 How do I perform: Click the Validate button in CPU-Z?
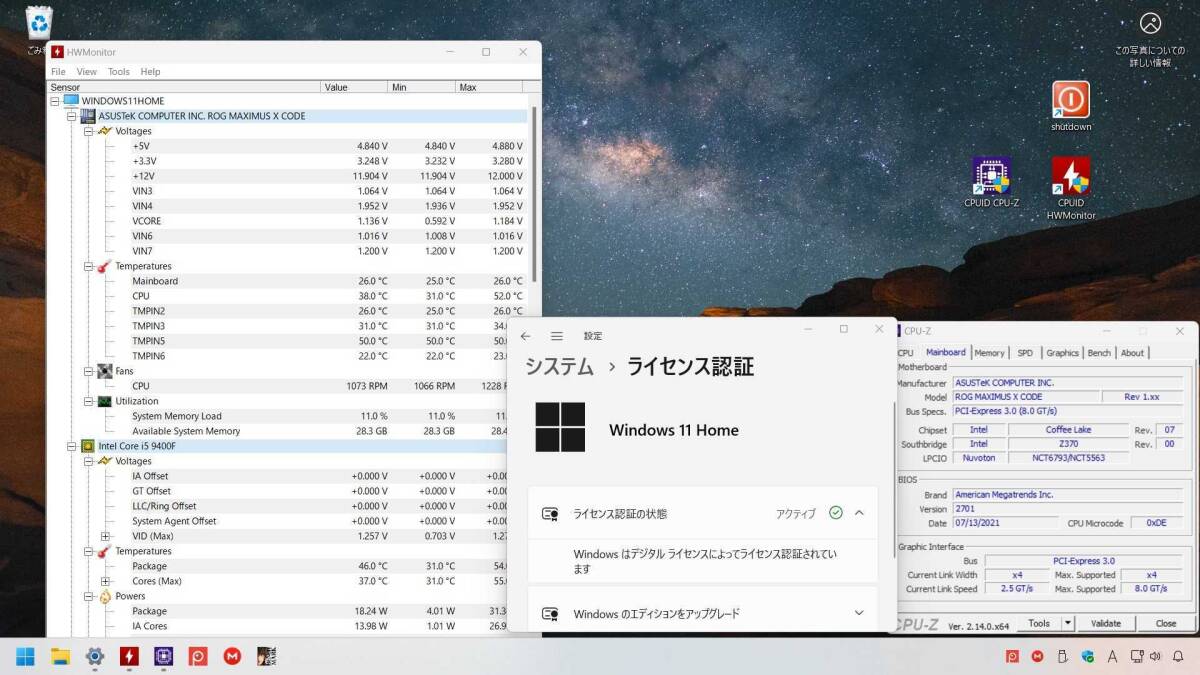[1106, 623]
